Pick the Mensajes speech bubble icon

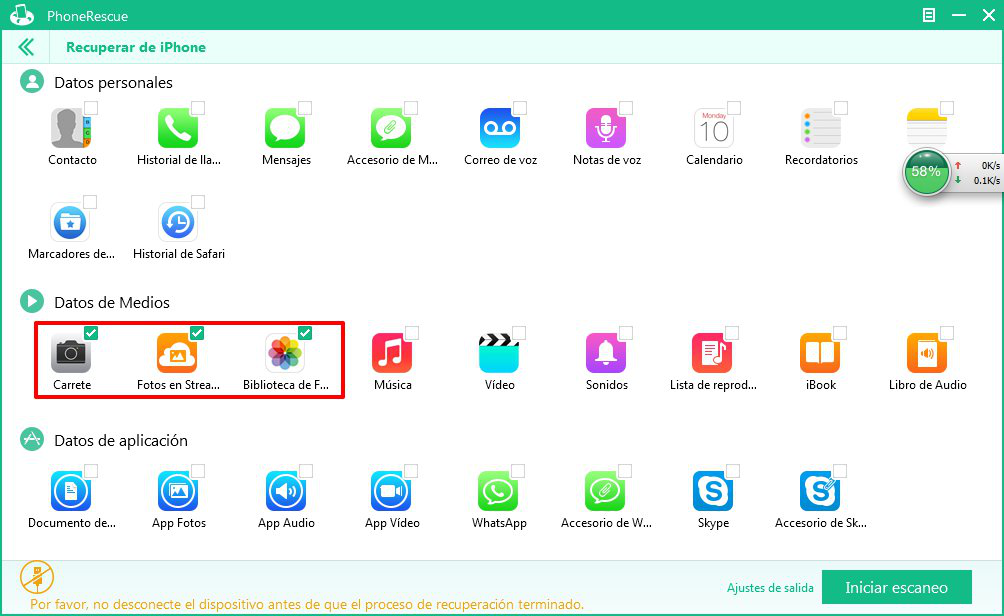(x=285, y=128)
